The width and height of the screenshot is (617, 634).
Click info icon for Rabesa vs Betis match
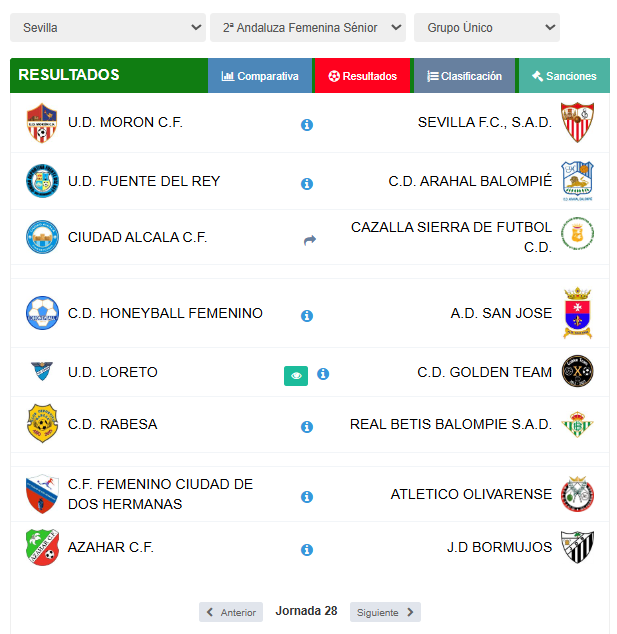coord(307,427)
